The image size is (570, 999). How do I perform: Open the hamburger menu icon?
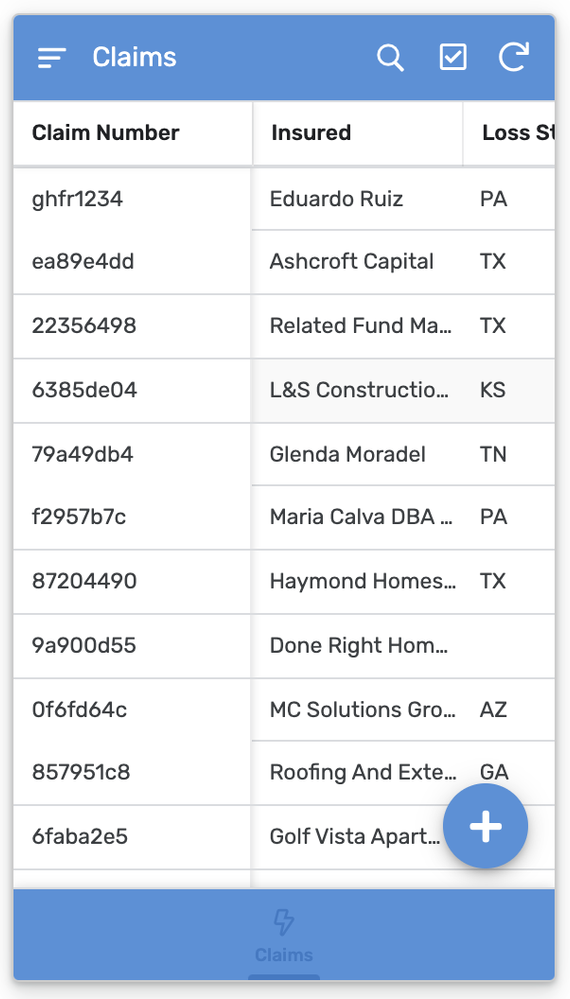click(52, 58)
